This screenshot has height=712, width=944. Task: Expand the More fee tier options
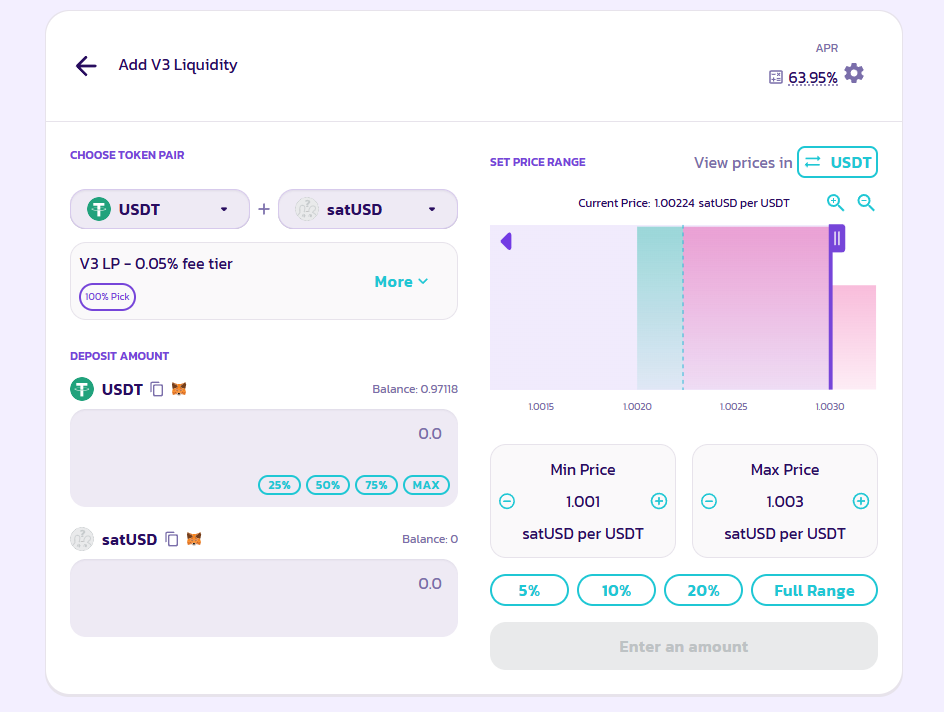401,282
